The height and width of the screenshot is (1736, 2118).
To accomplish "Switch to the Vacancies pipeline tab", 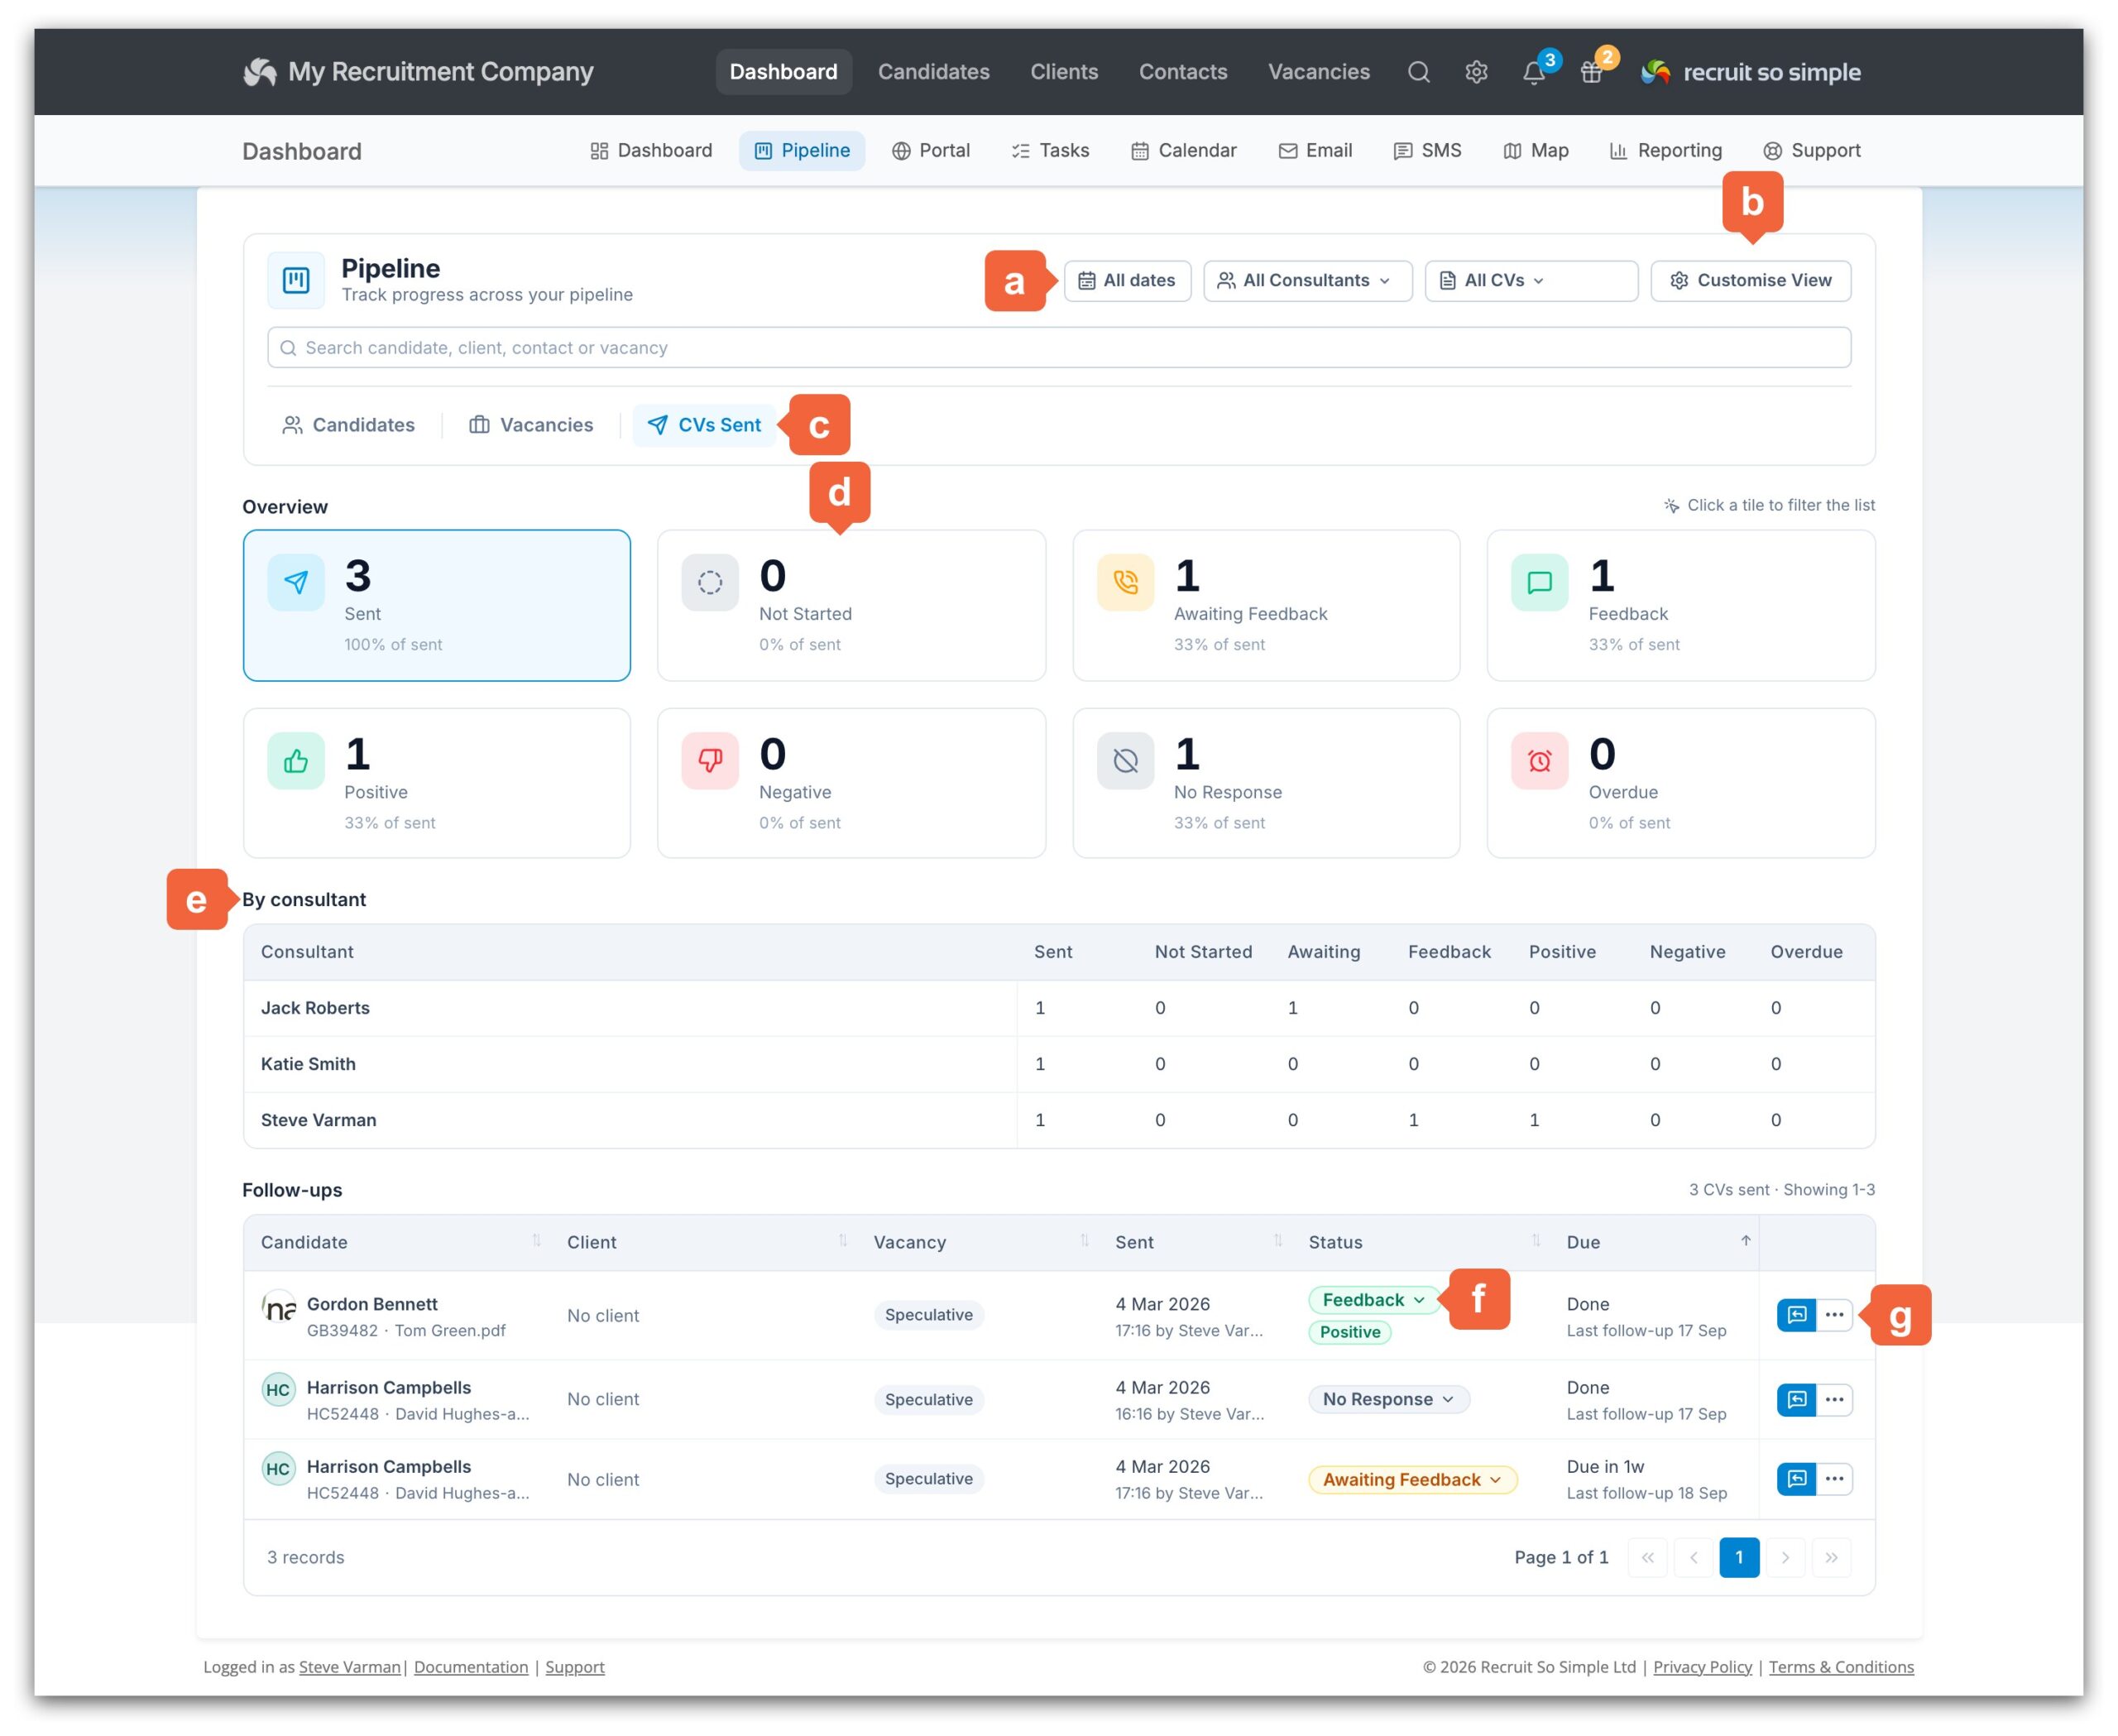I will point(531,425).
